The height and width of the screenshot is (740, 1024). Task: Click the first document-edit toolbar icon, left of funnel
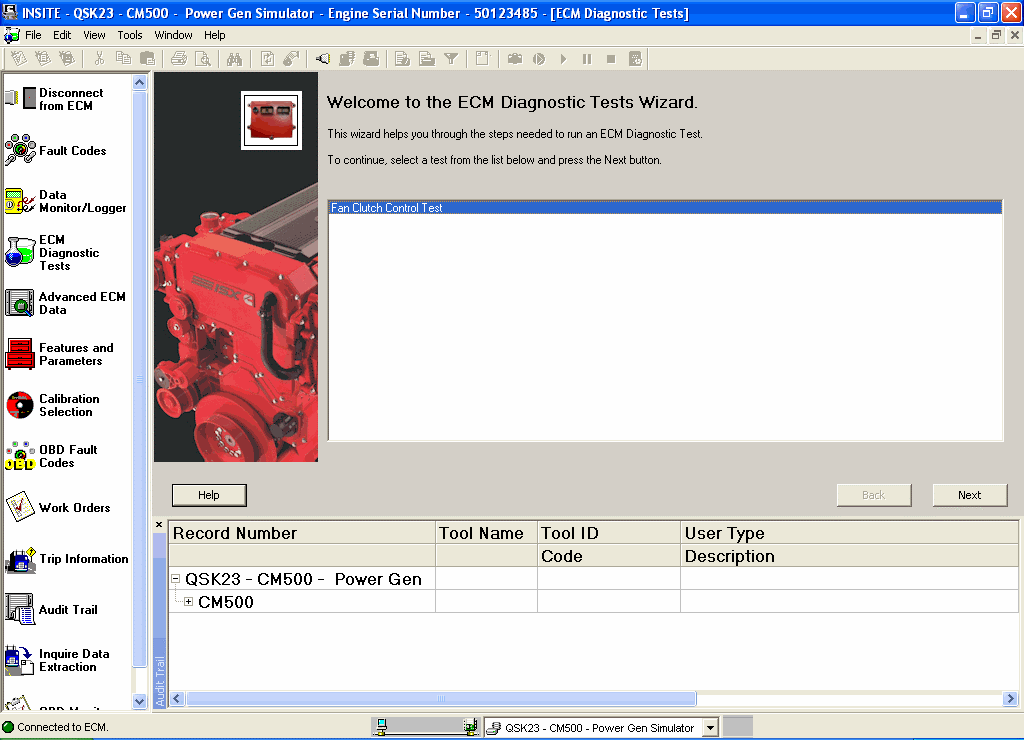[x=402, y=59]
